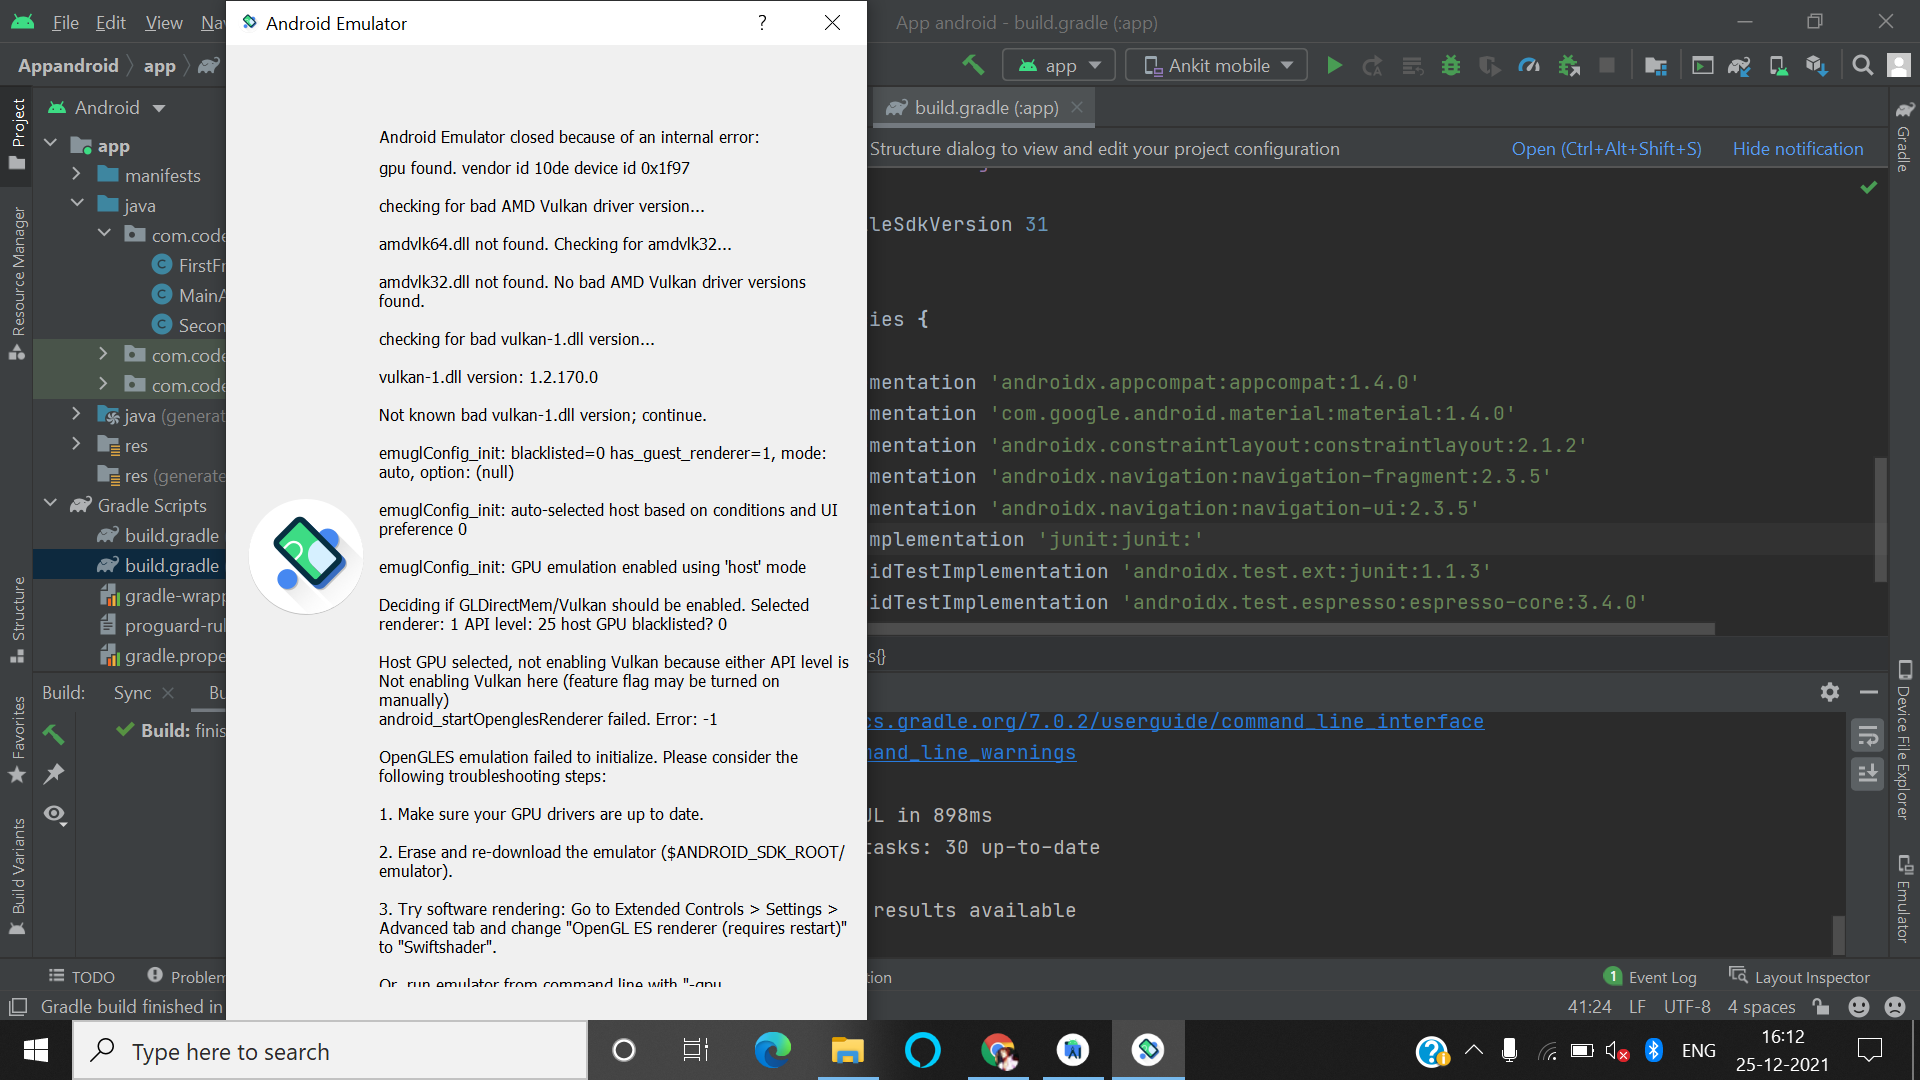The width and height of the screenshot is (1920, 1080).
Task: Open Google Chrome from the taskbar
Action: tap(997, 1050)
